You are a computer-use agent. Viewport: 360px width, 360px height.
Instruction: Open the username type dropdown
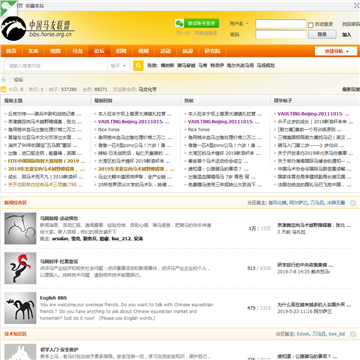click(x=239, y=24)
